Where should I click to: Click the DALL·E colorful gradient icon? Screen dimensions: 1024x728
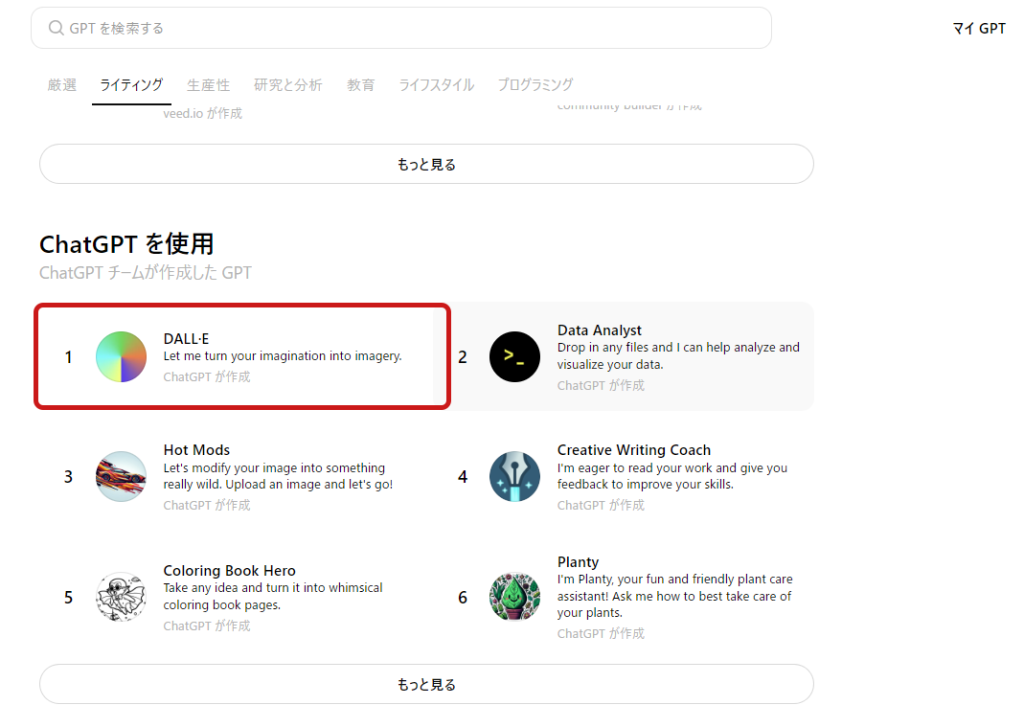121,357
